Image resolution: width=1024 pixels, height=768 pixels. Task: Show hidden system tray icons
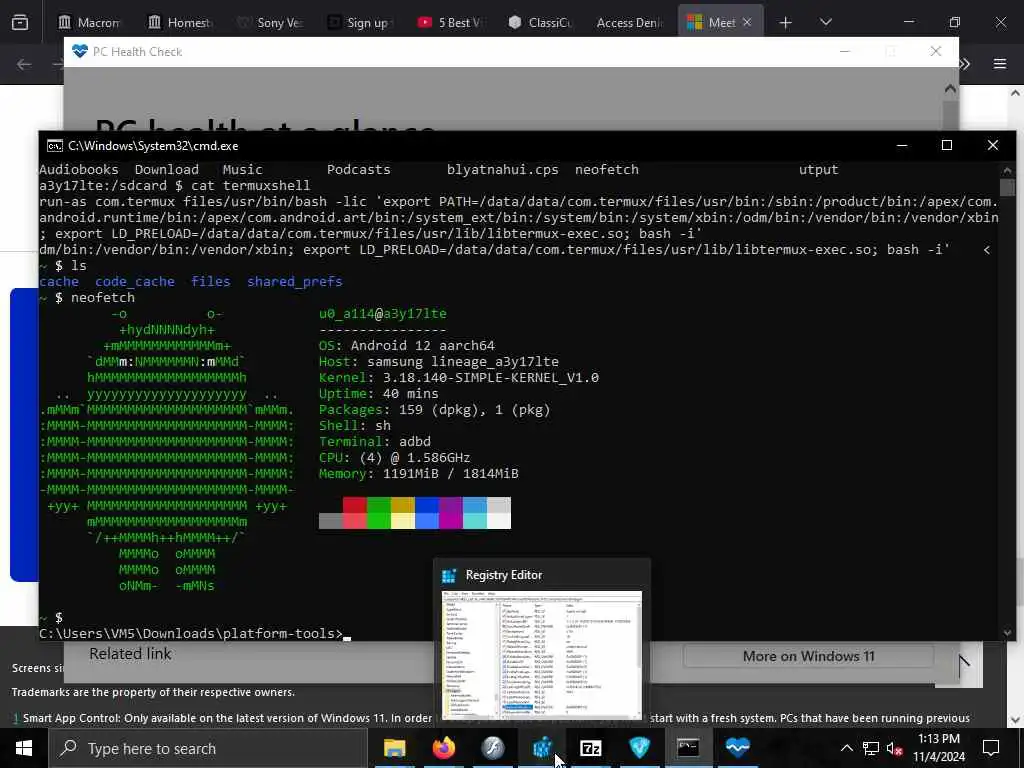[846, 748]
